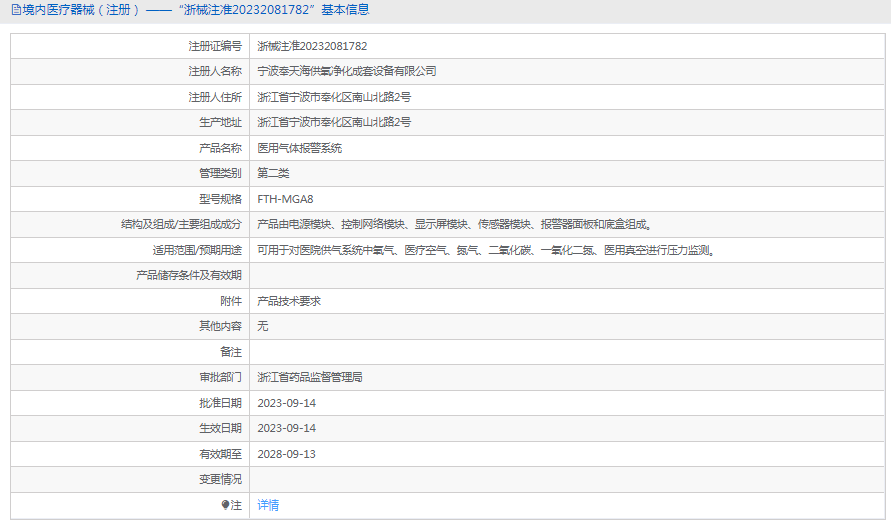891x528 pixels.
Task: Click 其他内容 value 无
Action: coord(262,326)
